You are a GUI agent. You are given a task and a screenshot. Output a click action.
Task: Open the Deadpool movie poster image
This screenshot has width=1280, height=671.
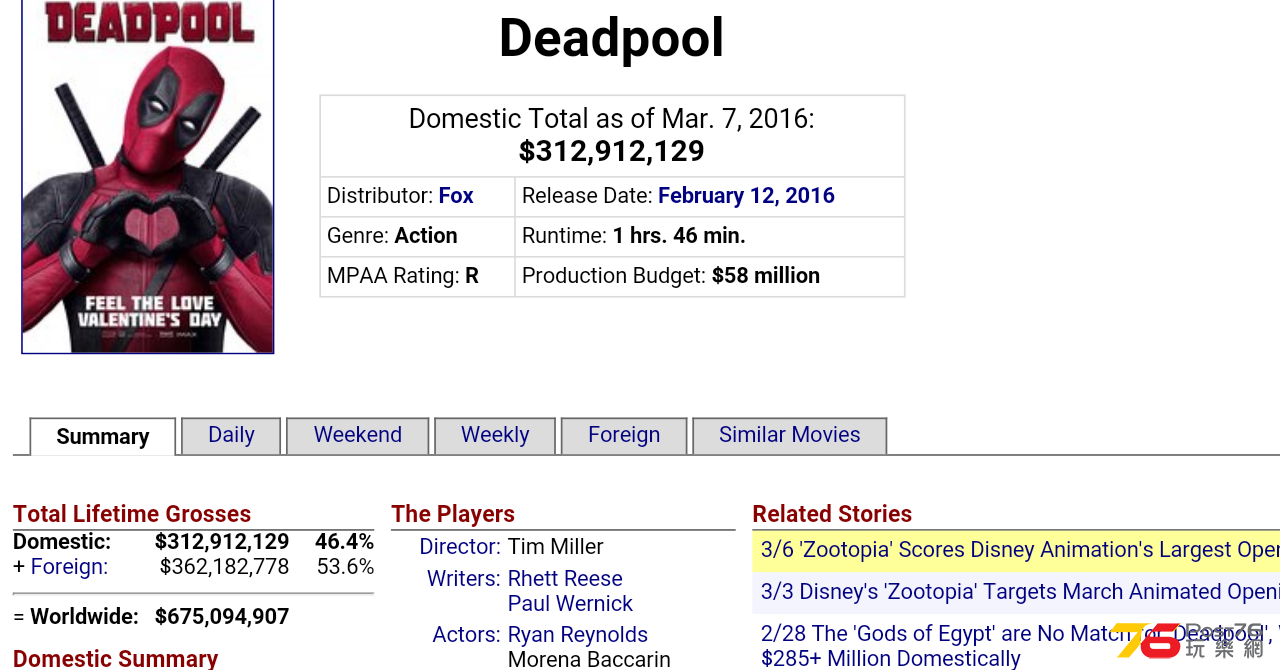(148, 176)
